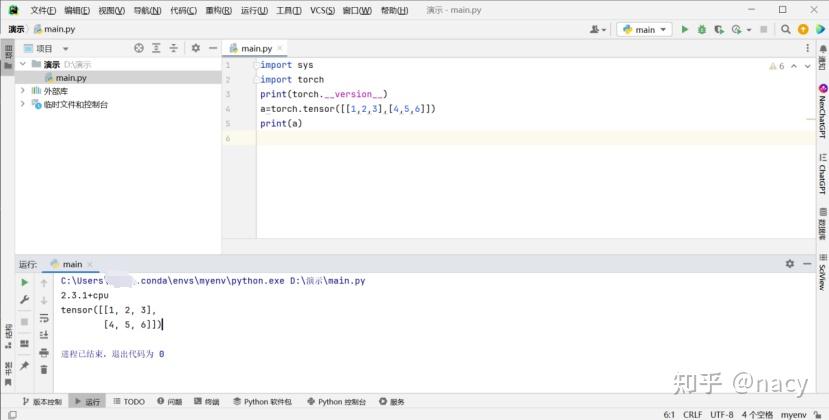Viewport: 829px width, 420px height.
Task: Toggle tool window quick-access icon bottom-left
Action: [x=12, y=415]
